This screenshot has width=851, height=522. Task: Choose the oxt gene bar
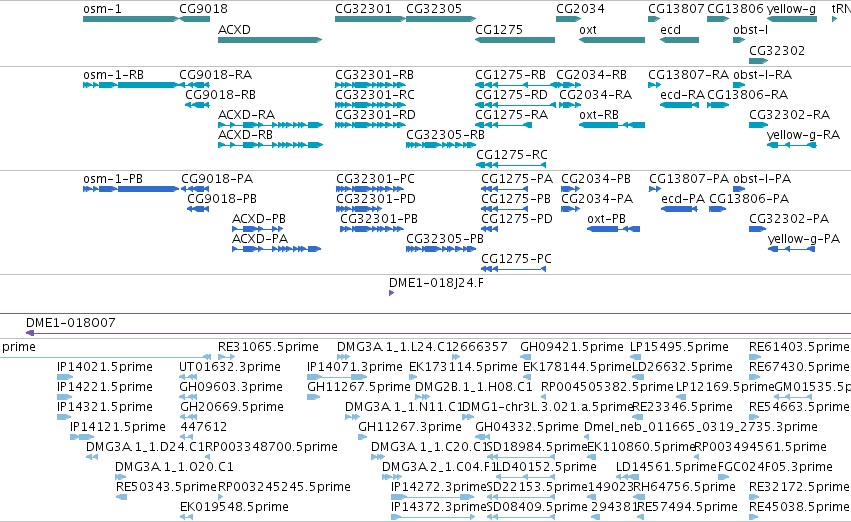coord(612,40)
